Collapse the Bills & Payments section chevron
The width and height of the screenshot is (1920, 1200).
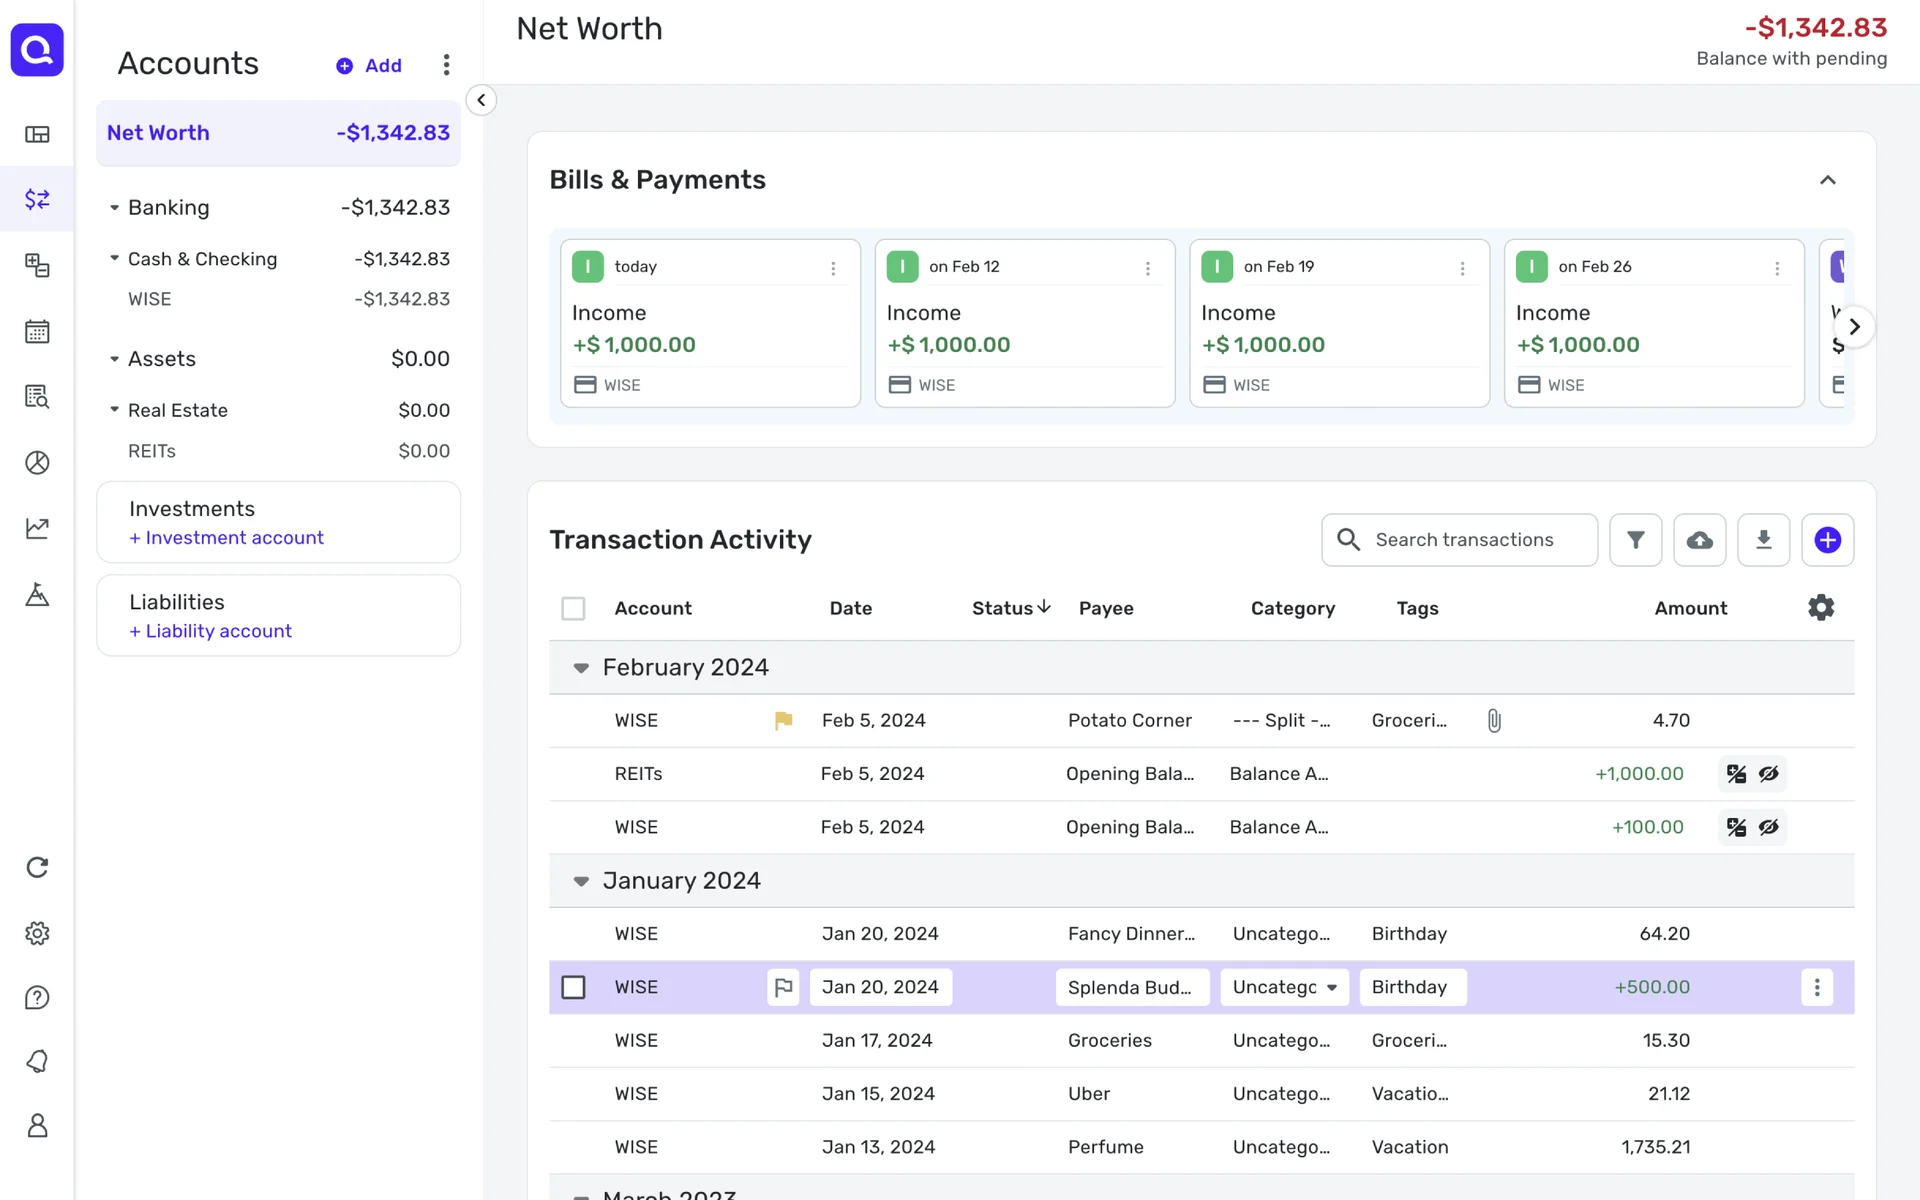click(1827, 180)
